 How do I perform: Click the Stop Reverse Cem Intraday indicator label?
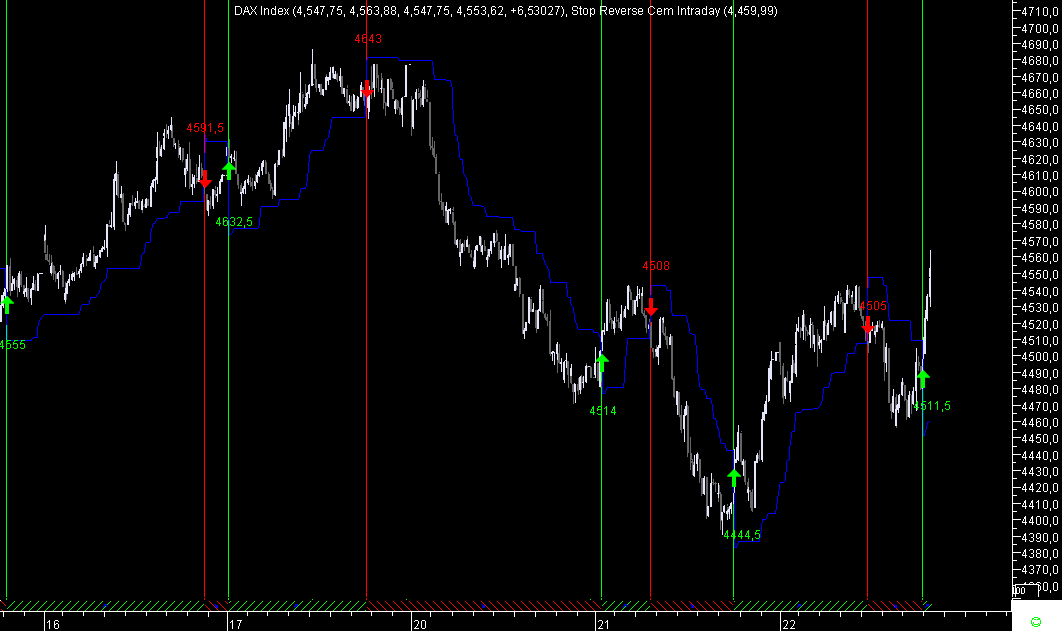[675, 11]
